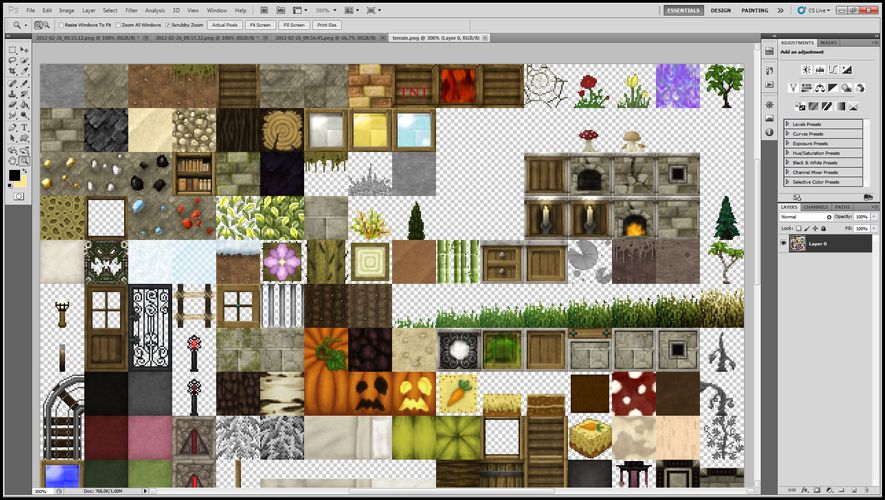Select the History Brush tool
The height and width of the screenshot is (500, 885).
pos(24,94)
